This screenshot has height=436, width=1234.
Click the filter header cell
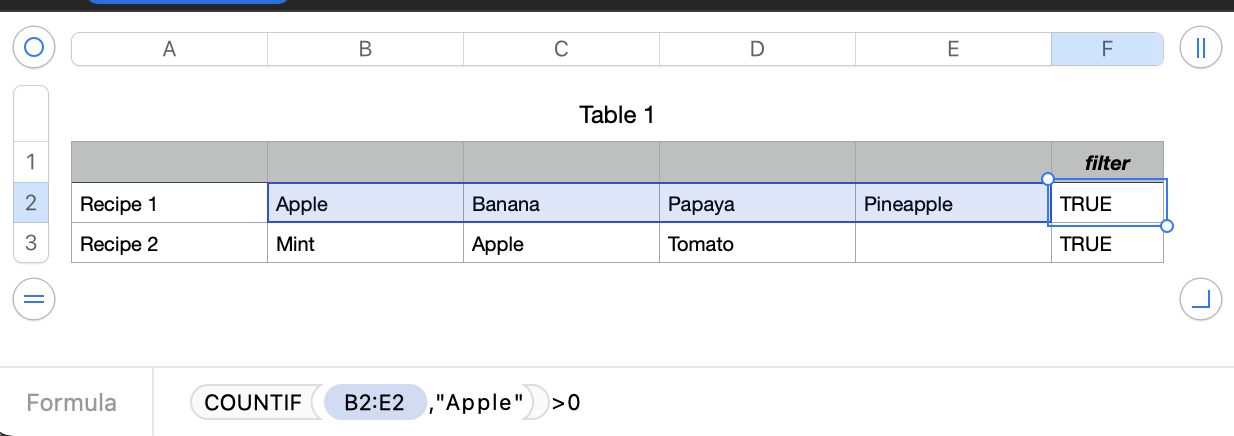coord(1107,162)
